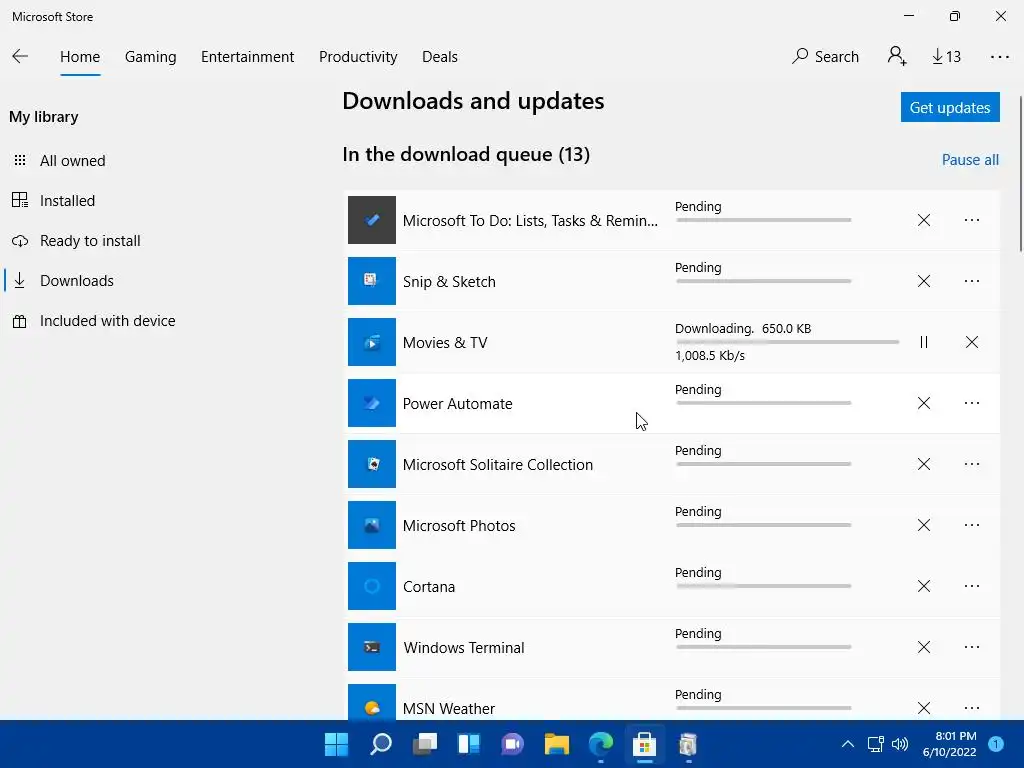
Task: Cancel the Cortana download
Action: click(923, 586)
